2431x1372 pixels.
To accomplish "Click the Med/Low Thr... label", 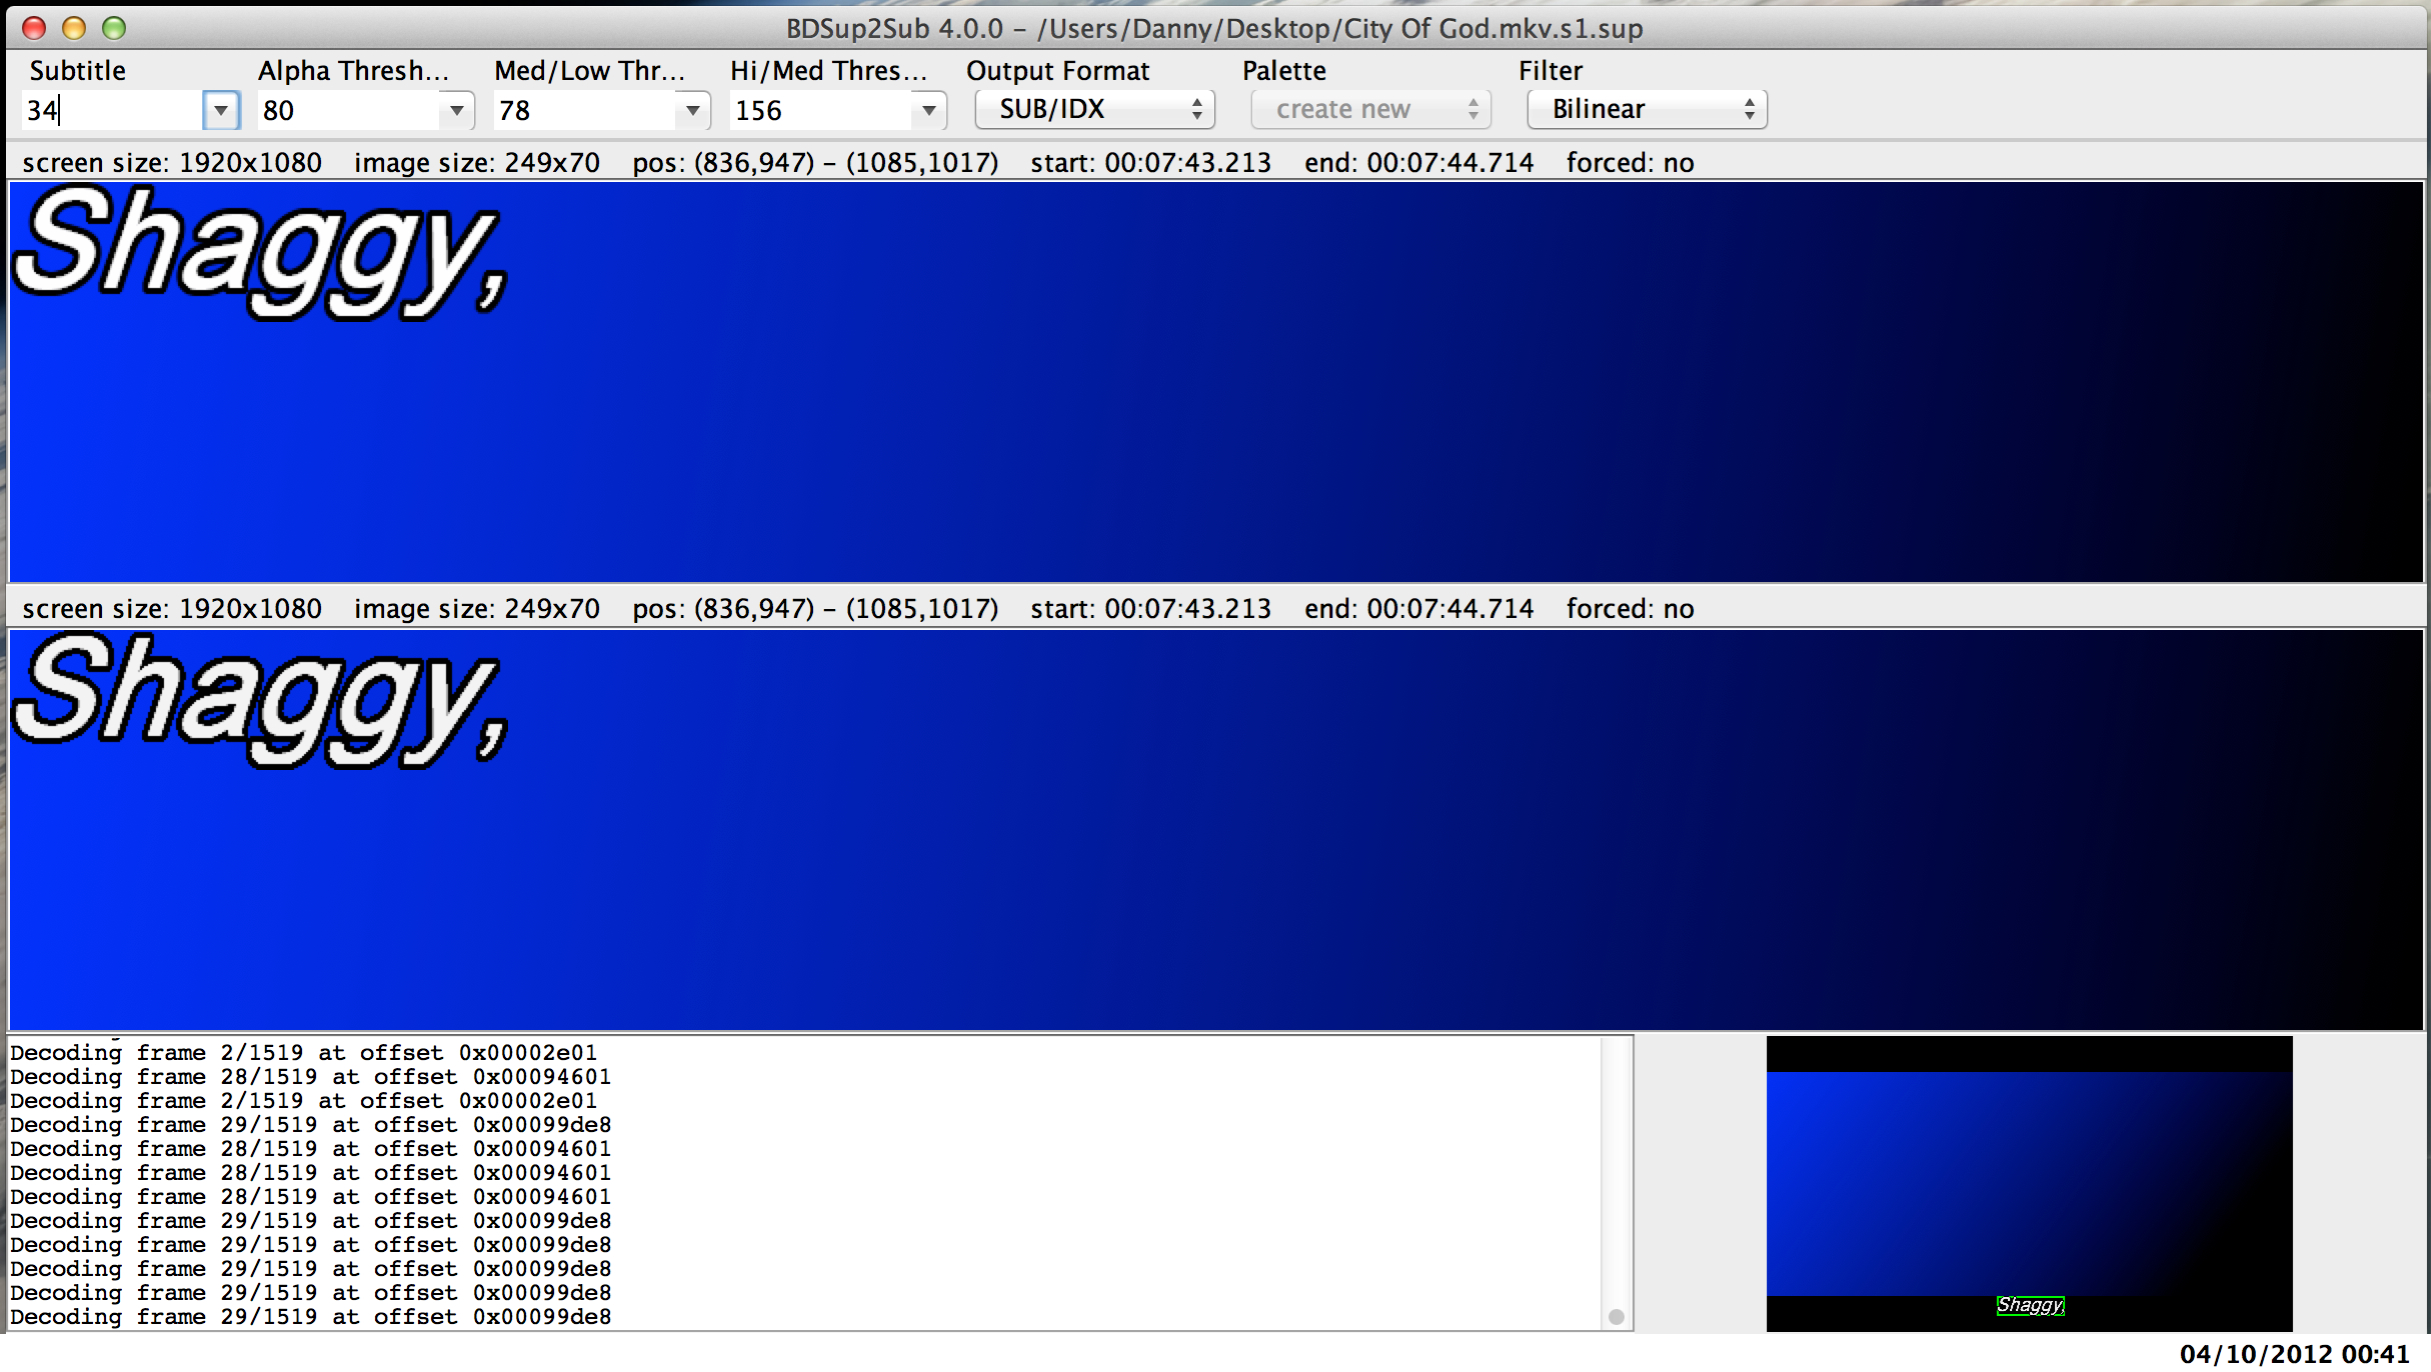I will pyautogui.click(x=589, y=71).
